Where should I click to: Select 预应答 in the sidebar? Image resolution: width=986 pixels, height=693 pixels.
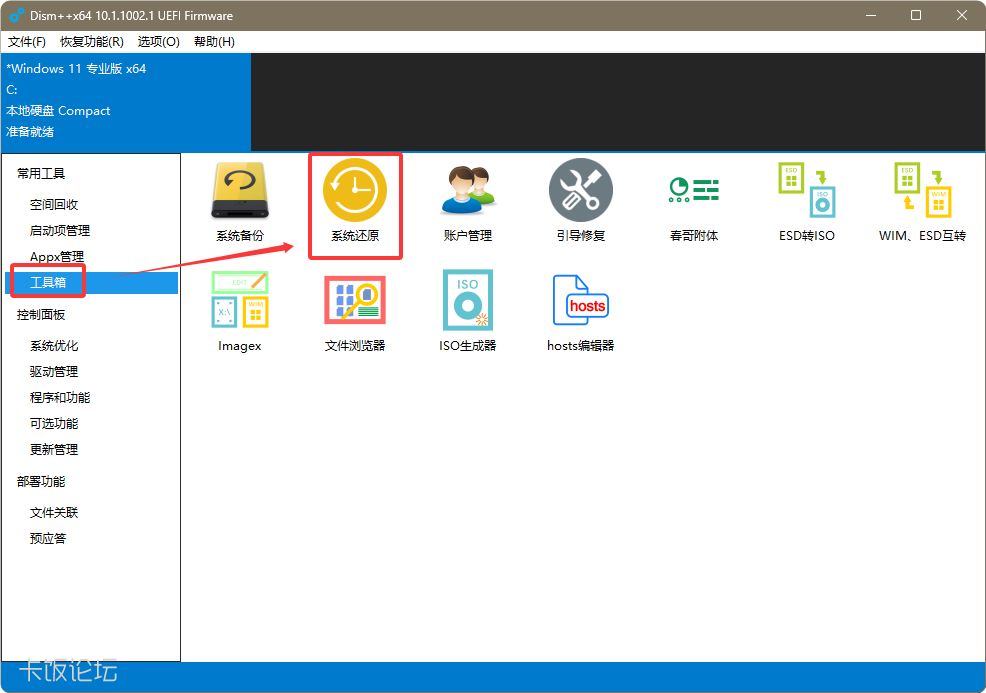pyautogui.click(x=48, y=538)
